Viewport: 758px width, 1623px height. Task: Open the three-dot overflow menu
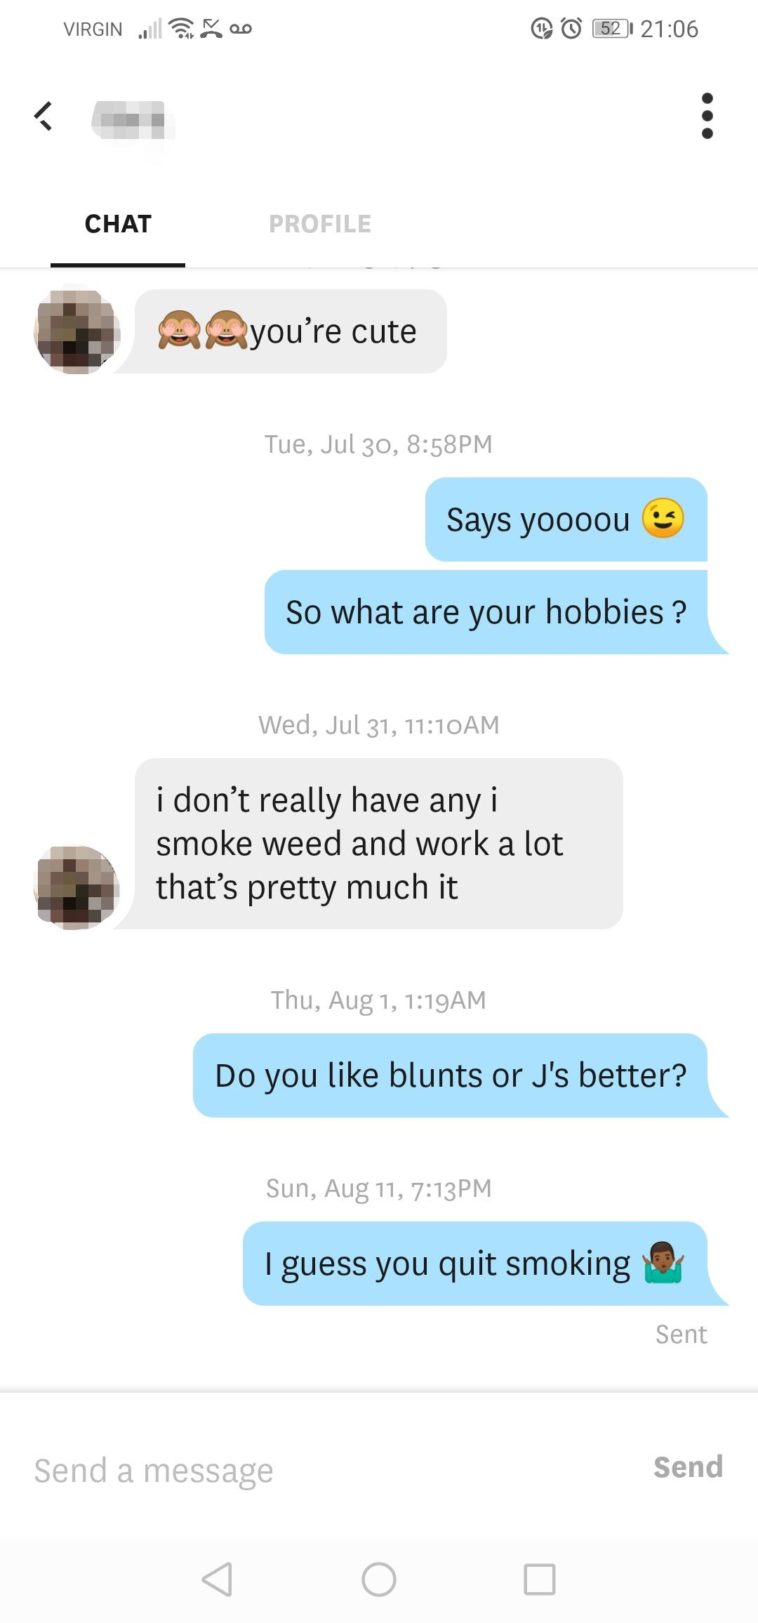[x=707, y=116]
